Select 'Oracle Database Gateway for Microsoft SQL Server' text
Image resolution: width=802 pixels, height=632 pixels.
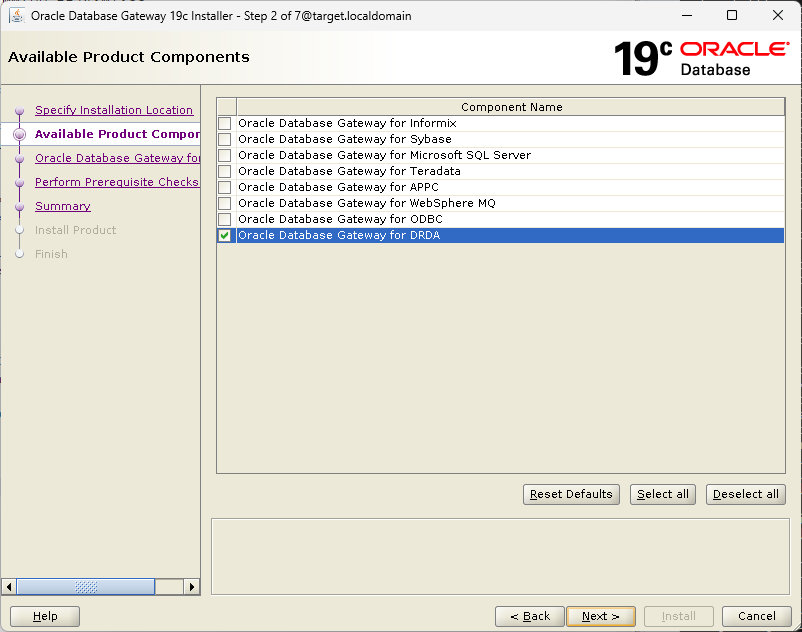385,155
